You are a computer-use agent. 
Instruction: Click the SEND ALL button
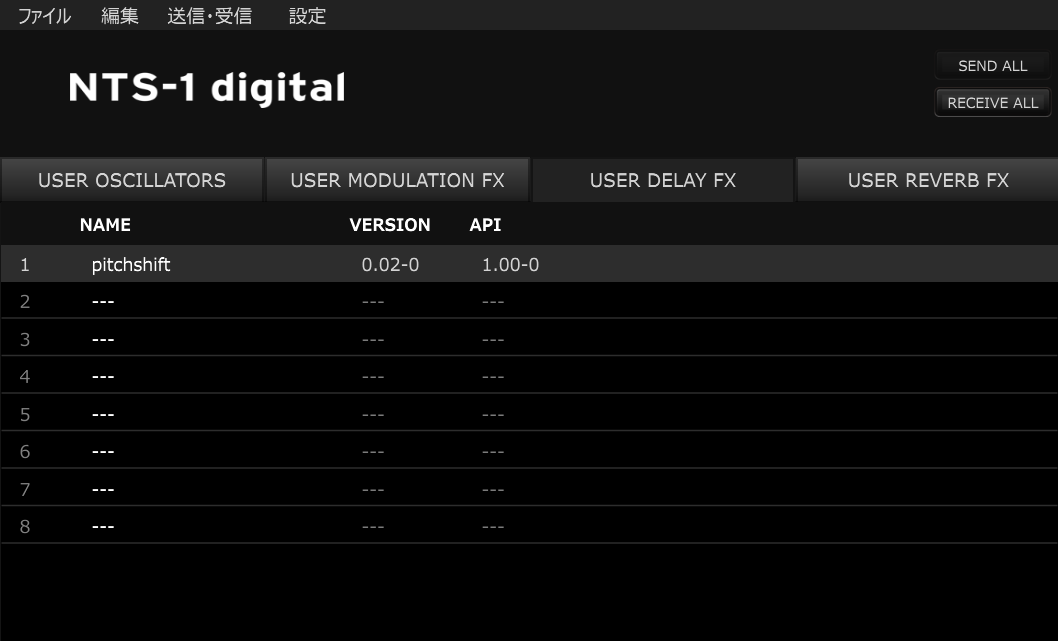(993, 66)
